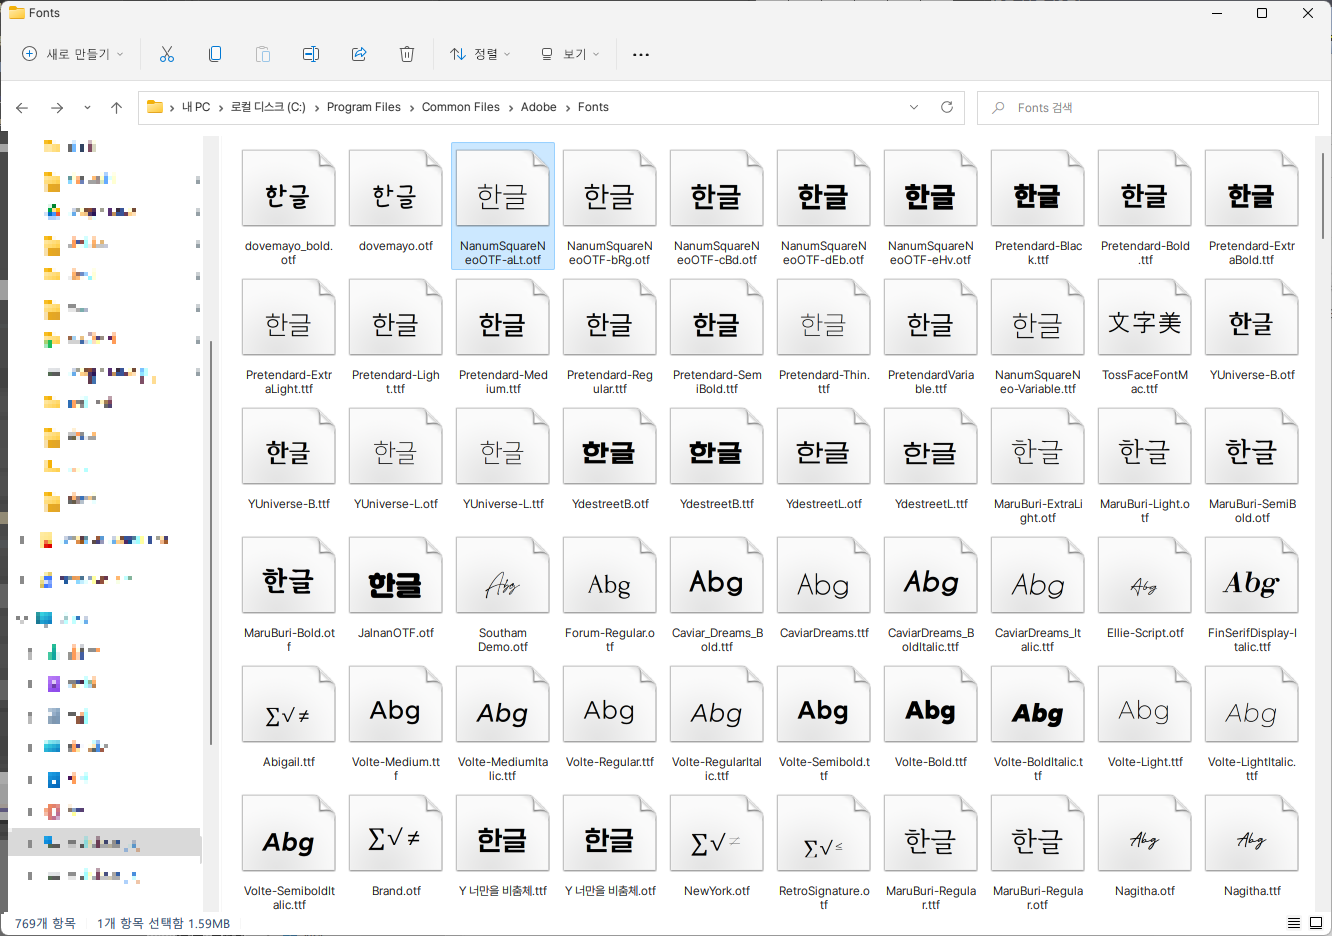The height and width of the screenshot is (936, 1332).
Task: Click Program Files breadcrumb
Action: pos(364,107)
